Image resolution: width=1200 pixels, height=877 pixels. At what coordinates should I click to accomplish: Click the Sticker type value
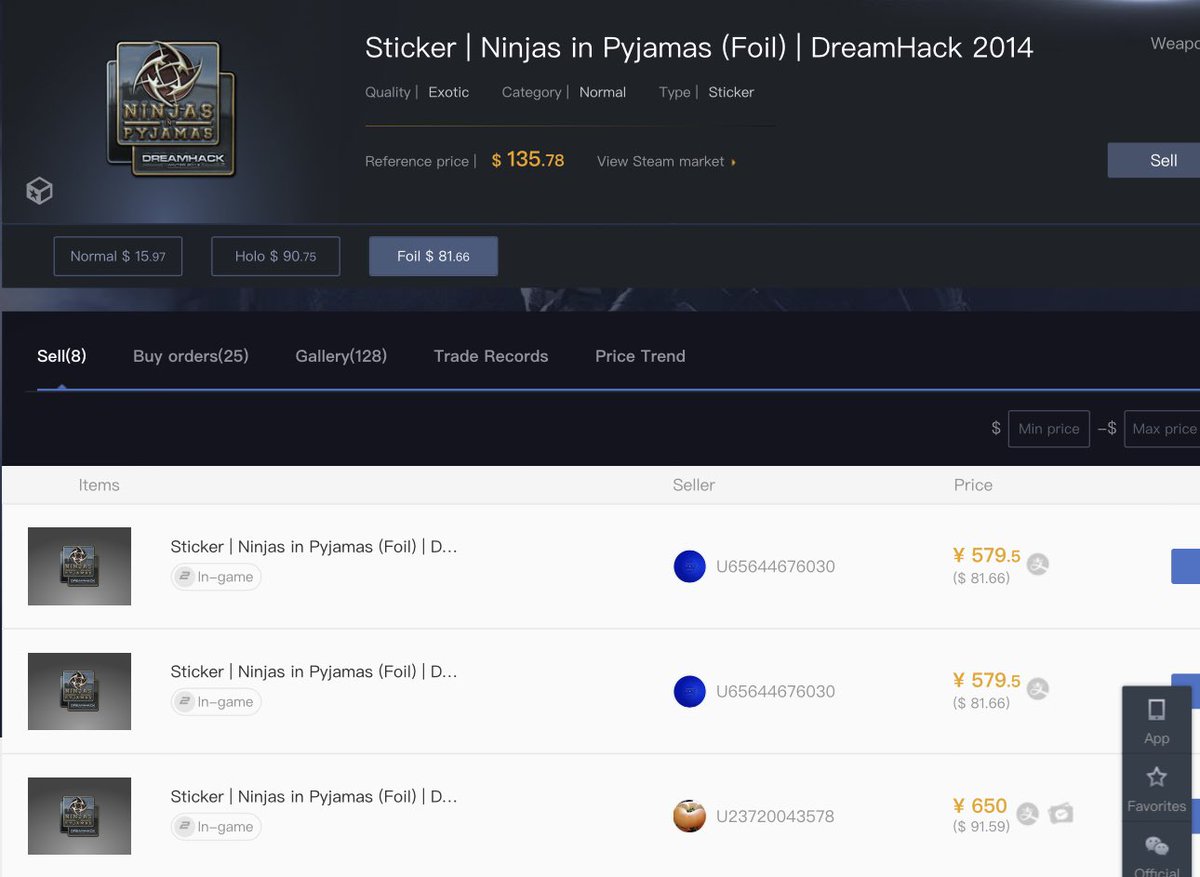[x=731, y=92]
